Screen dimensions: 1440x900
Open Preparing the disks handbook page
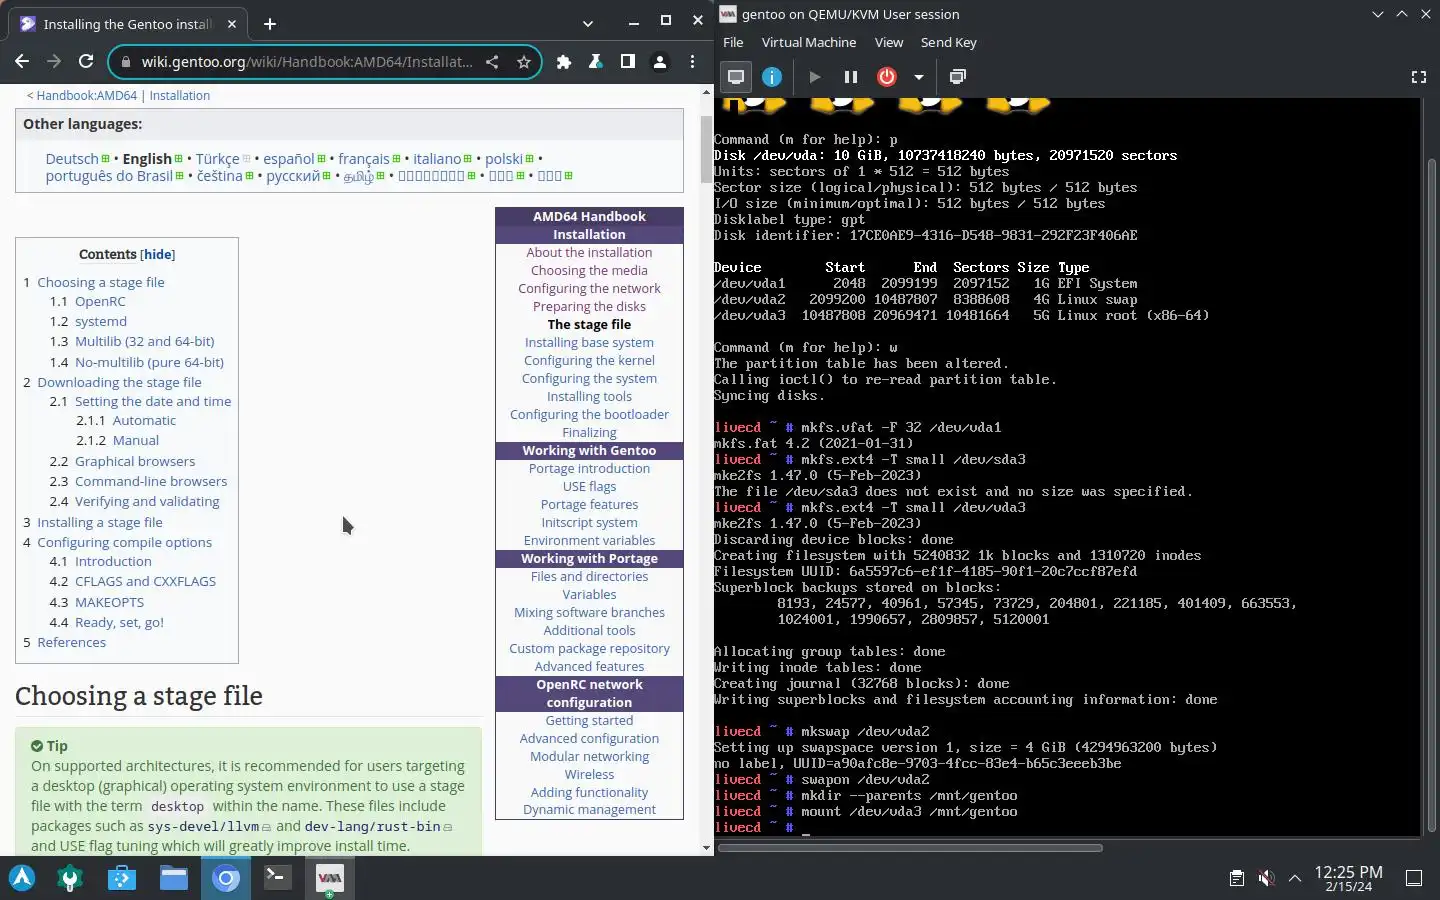pyautogui.click(x=589, y=307)
